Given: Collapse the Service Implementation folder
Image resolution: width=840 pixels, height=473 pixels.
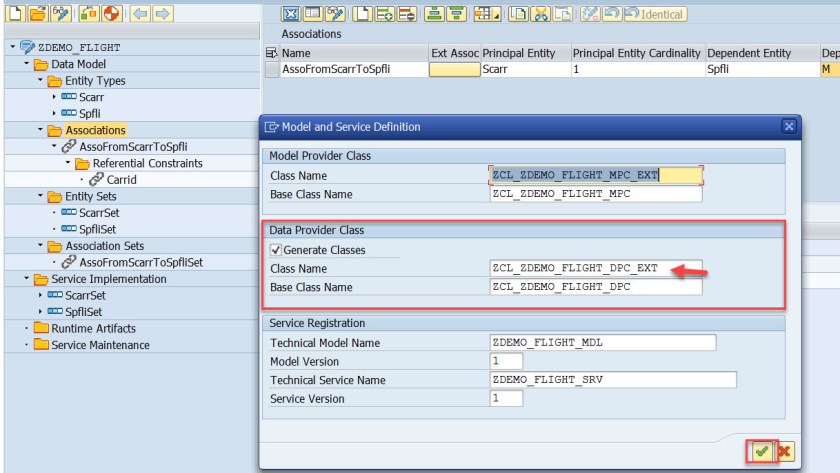Looking at the screenshot, I should [x=27, y=279].
